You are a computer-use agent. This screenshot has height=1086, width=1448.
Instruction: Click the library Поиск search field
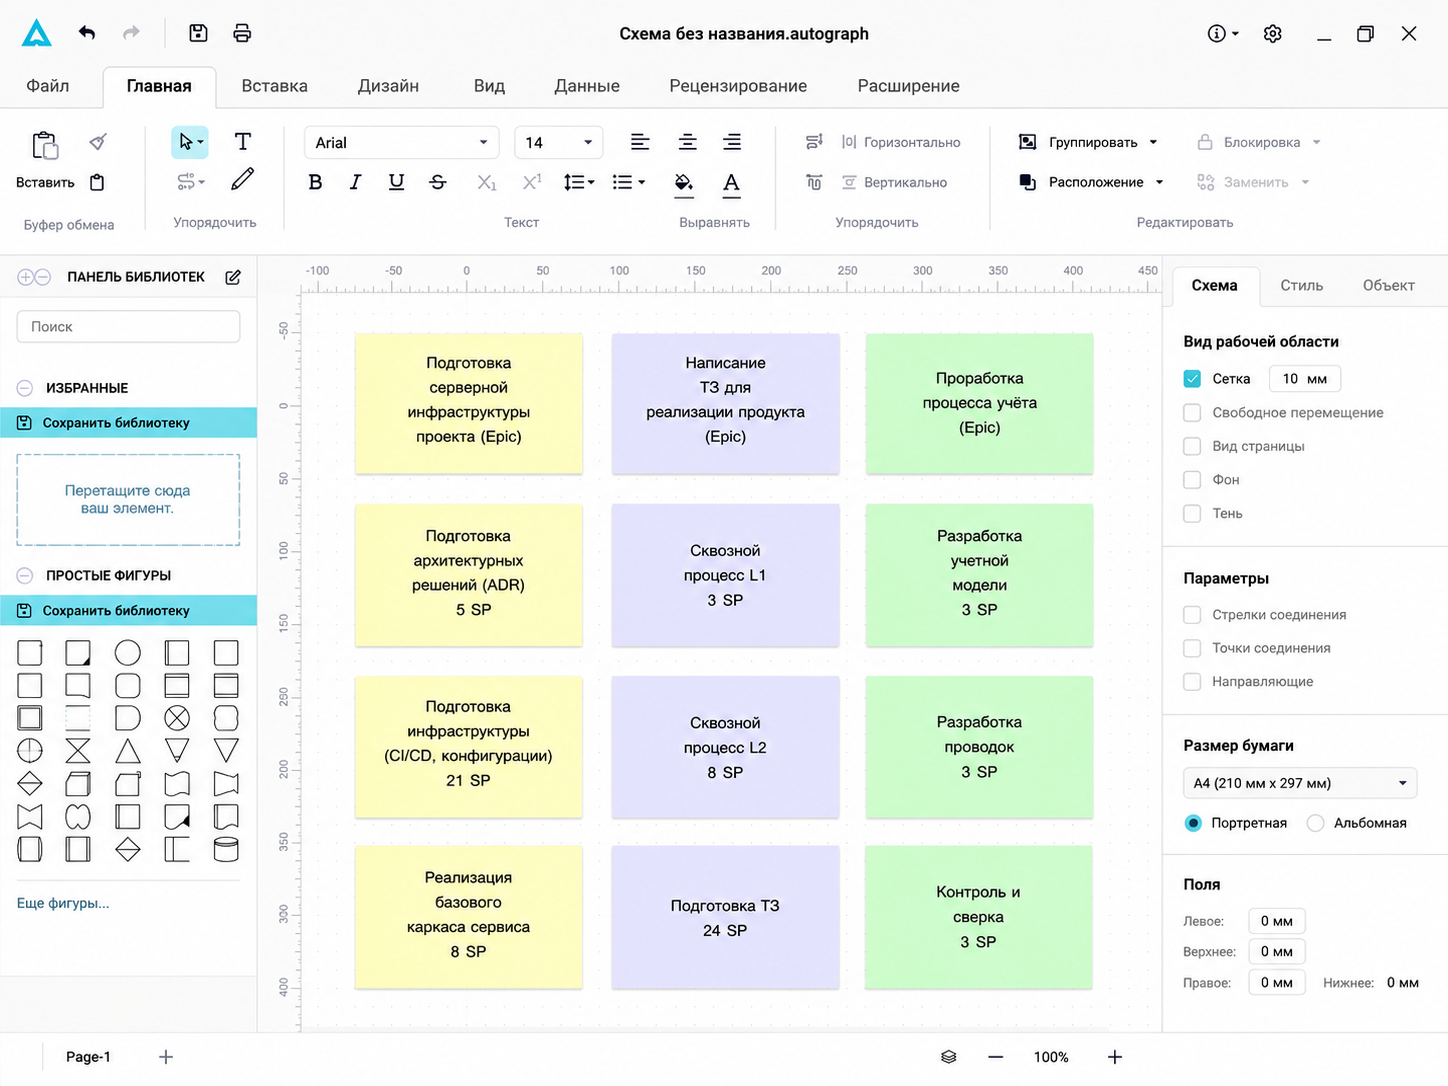tap(128, 327)
